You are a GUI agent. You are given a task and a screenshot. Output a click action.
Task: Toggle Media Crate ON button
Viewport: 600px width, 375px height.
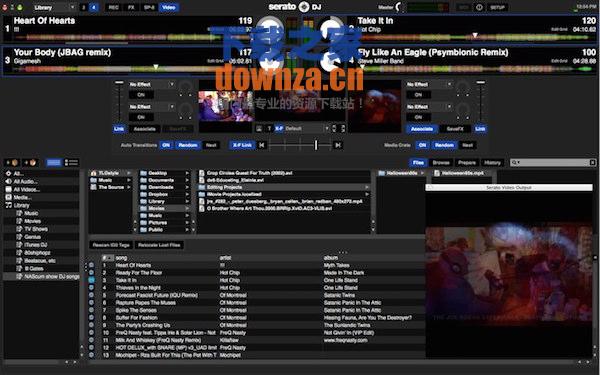pos(422,145)
